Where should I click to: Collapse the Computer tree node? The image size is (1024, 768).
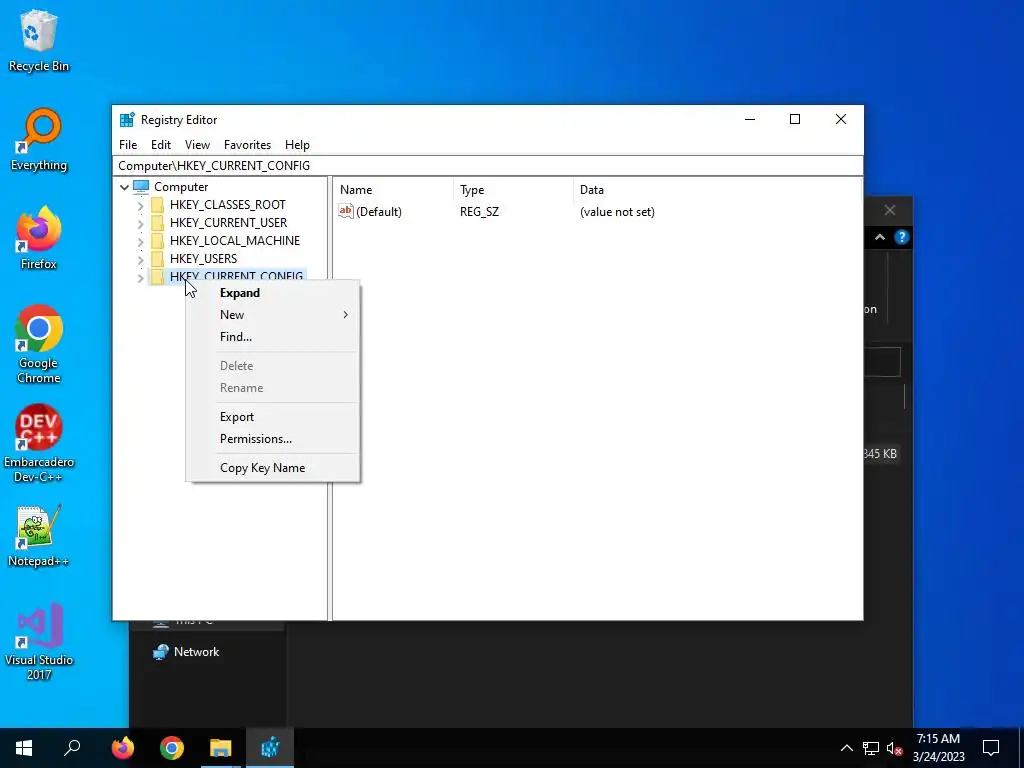pyautogui.click(x=124, y=187)
